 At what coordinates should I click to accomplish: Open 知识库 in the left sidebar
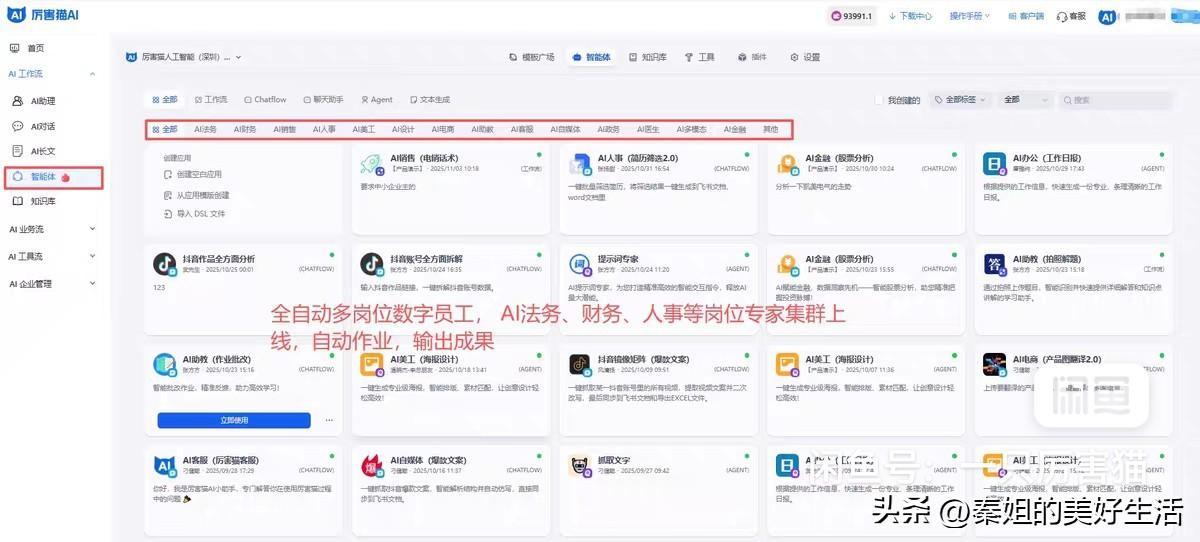pos(35,201)
